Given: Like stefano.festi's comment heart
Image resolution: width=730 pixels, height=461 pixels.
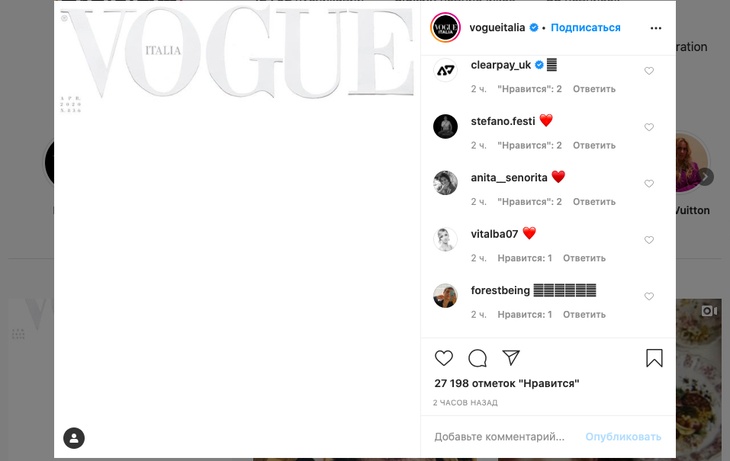Looking at the screenshot, I should click(649, 127).
